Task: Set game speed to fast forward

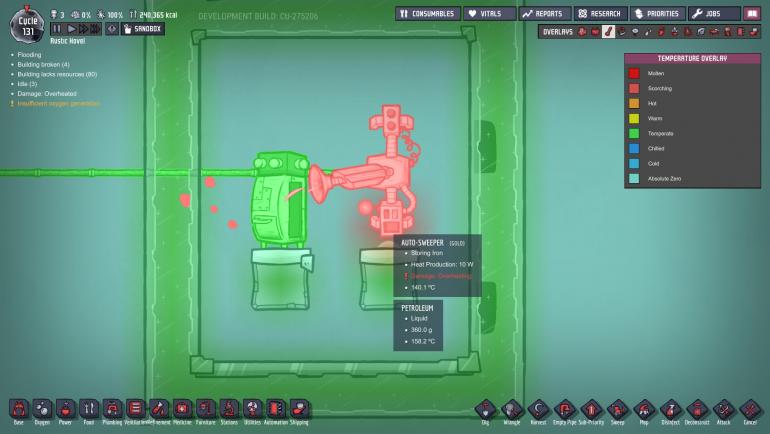Action: tap(83, 29)
